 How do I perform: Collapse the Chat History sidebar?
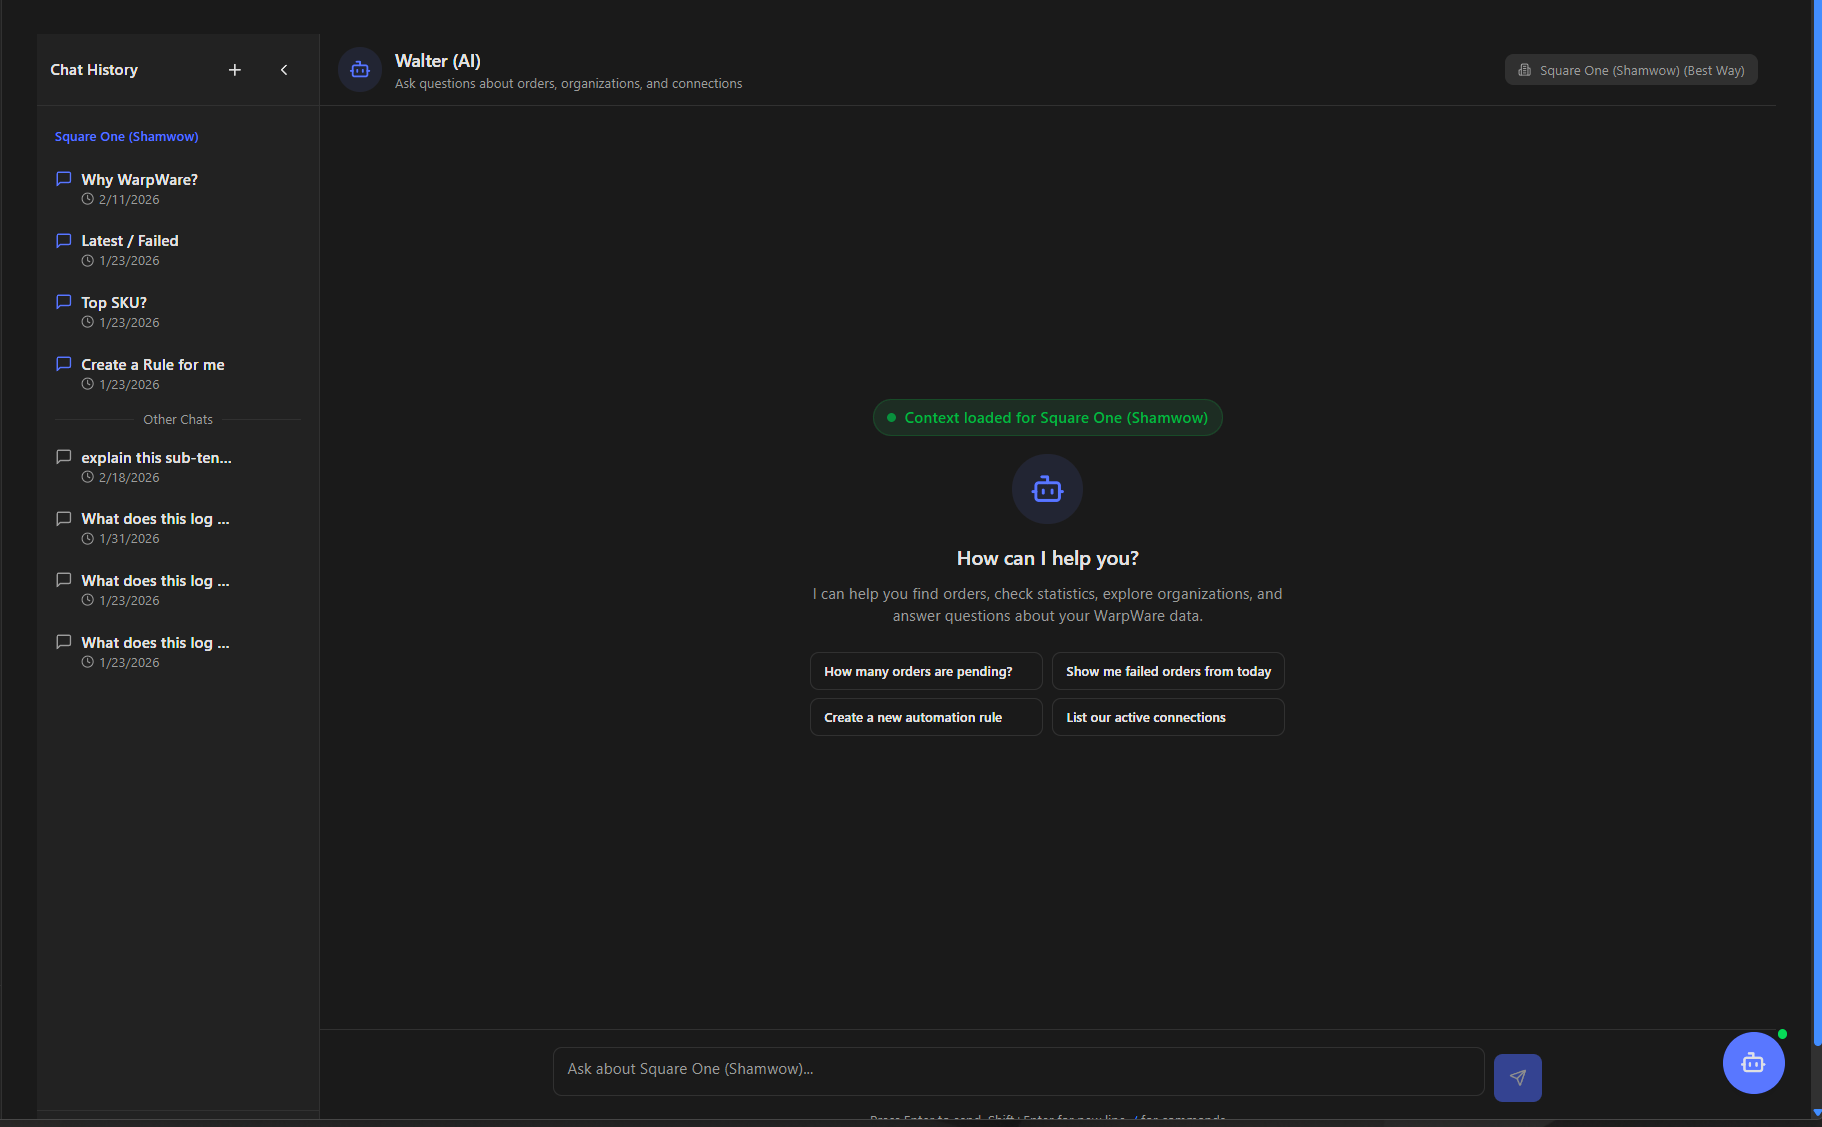click(284, 70)
